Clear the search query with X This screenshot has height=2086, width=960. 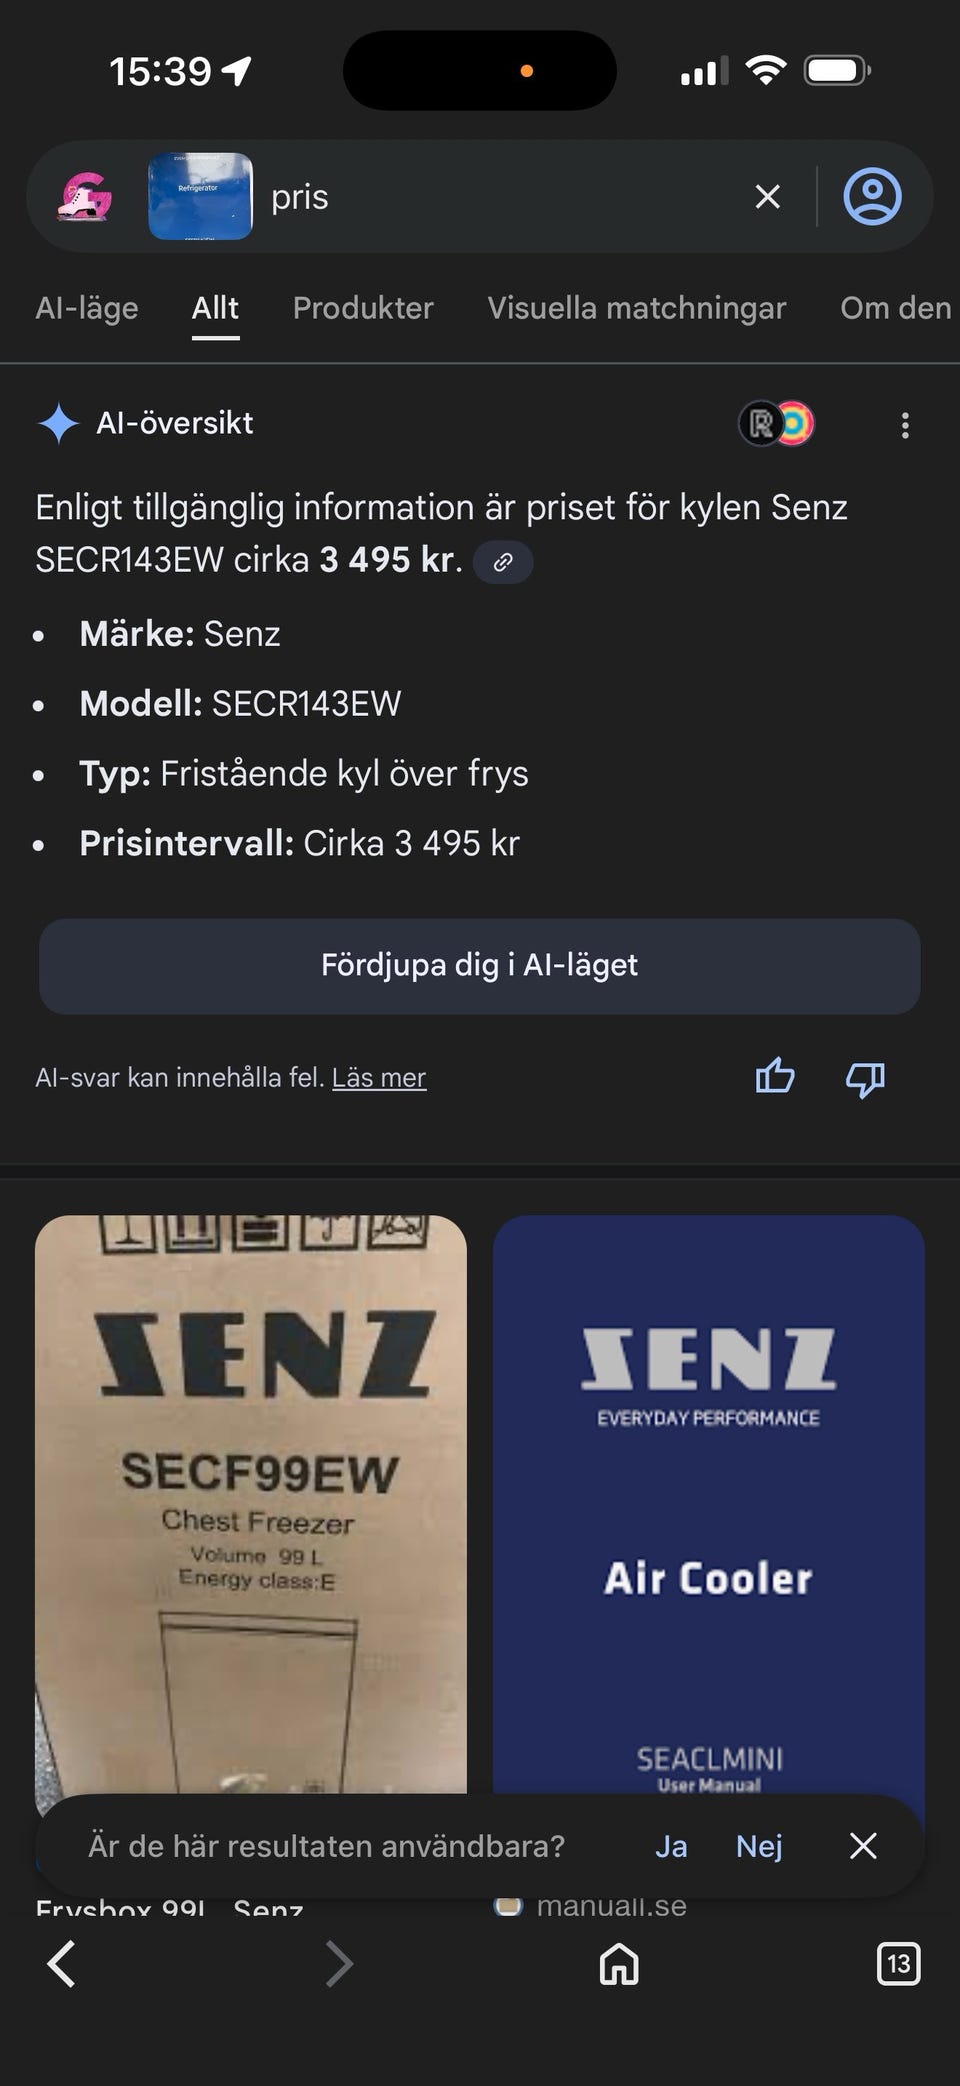point(767,197)
